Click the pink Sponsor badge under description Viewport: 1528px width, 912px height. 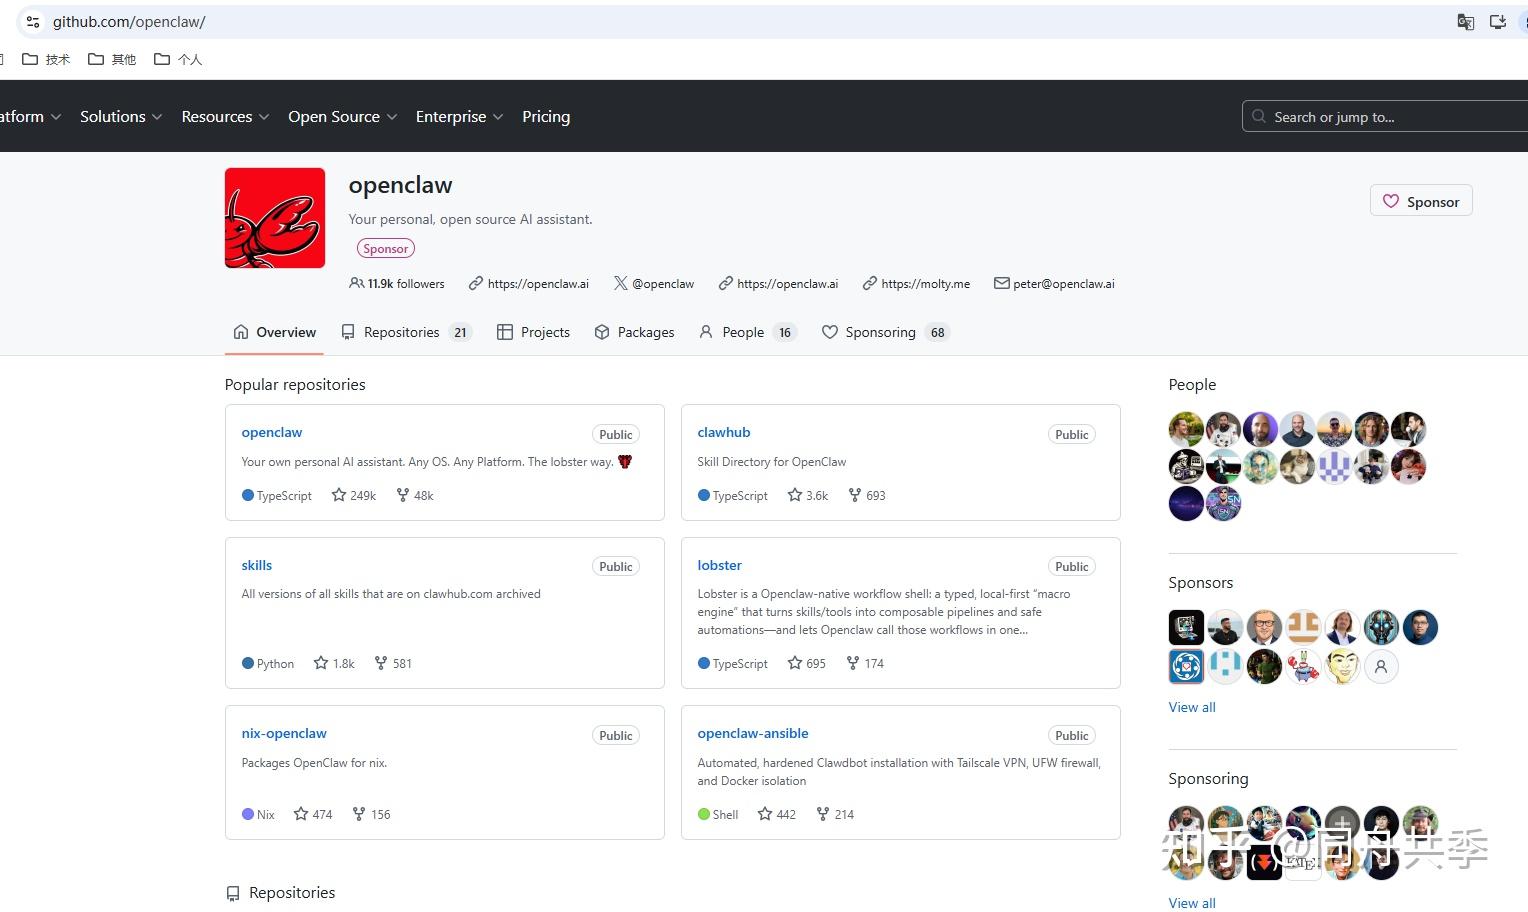click(x=386, y=248)
